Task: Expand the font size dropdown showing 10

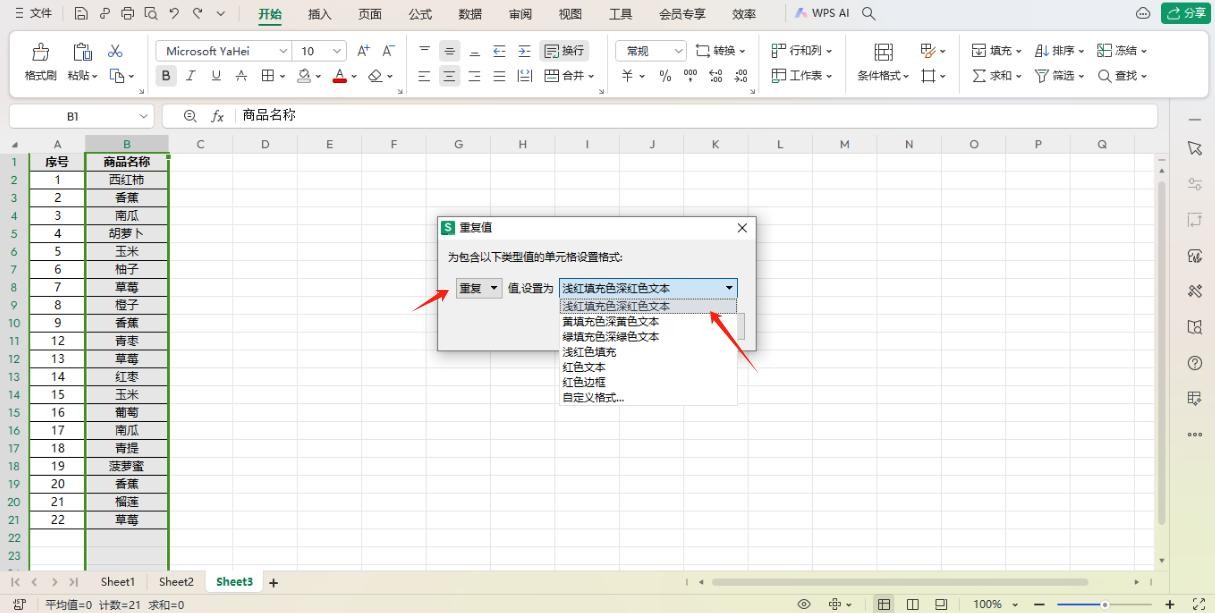Action: point(337,51)
